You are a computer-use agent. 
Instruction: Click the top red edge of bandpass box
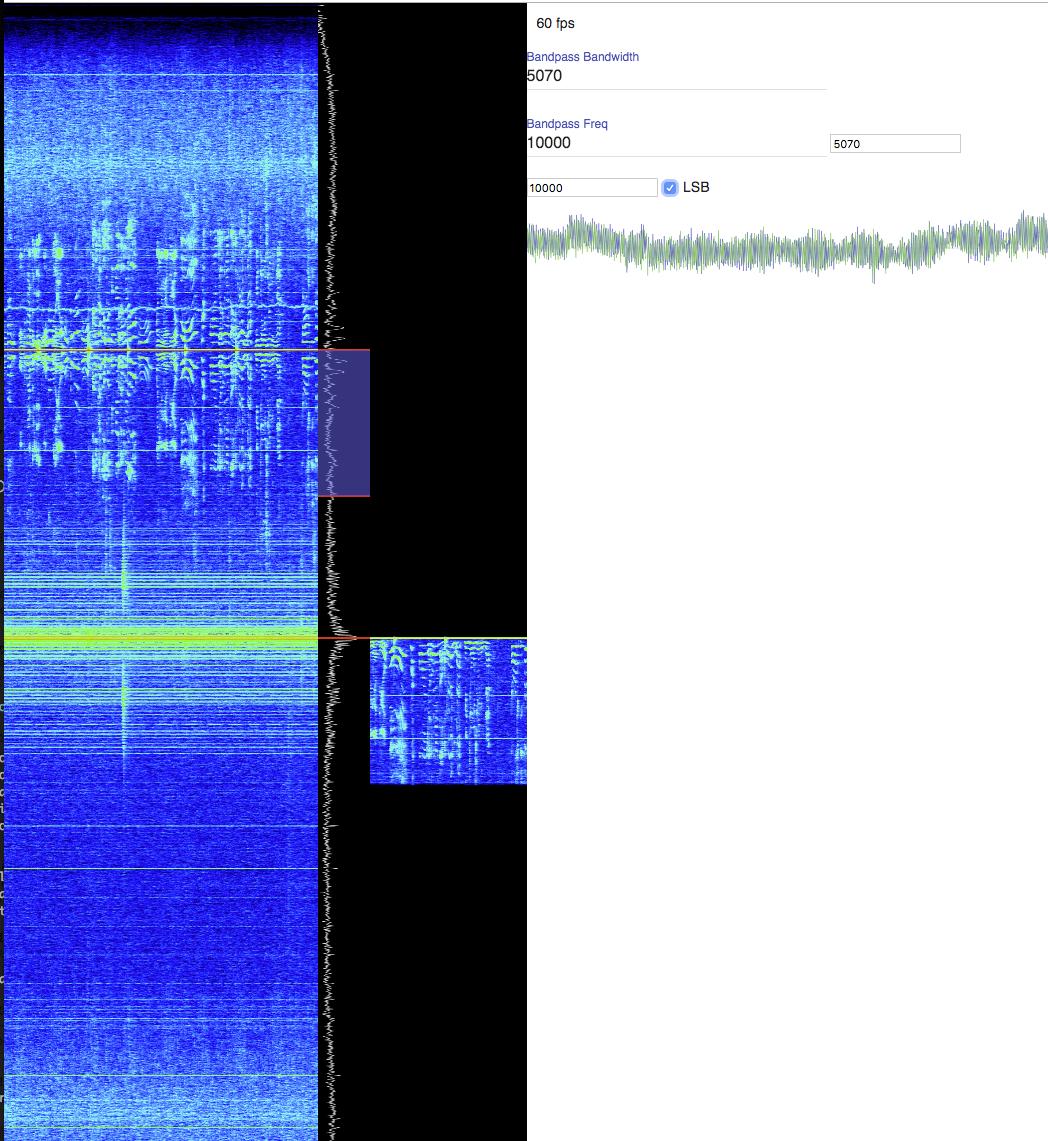[x=344, y=350]
